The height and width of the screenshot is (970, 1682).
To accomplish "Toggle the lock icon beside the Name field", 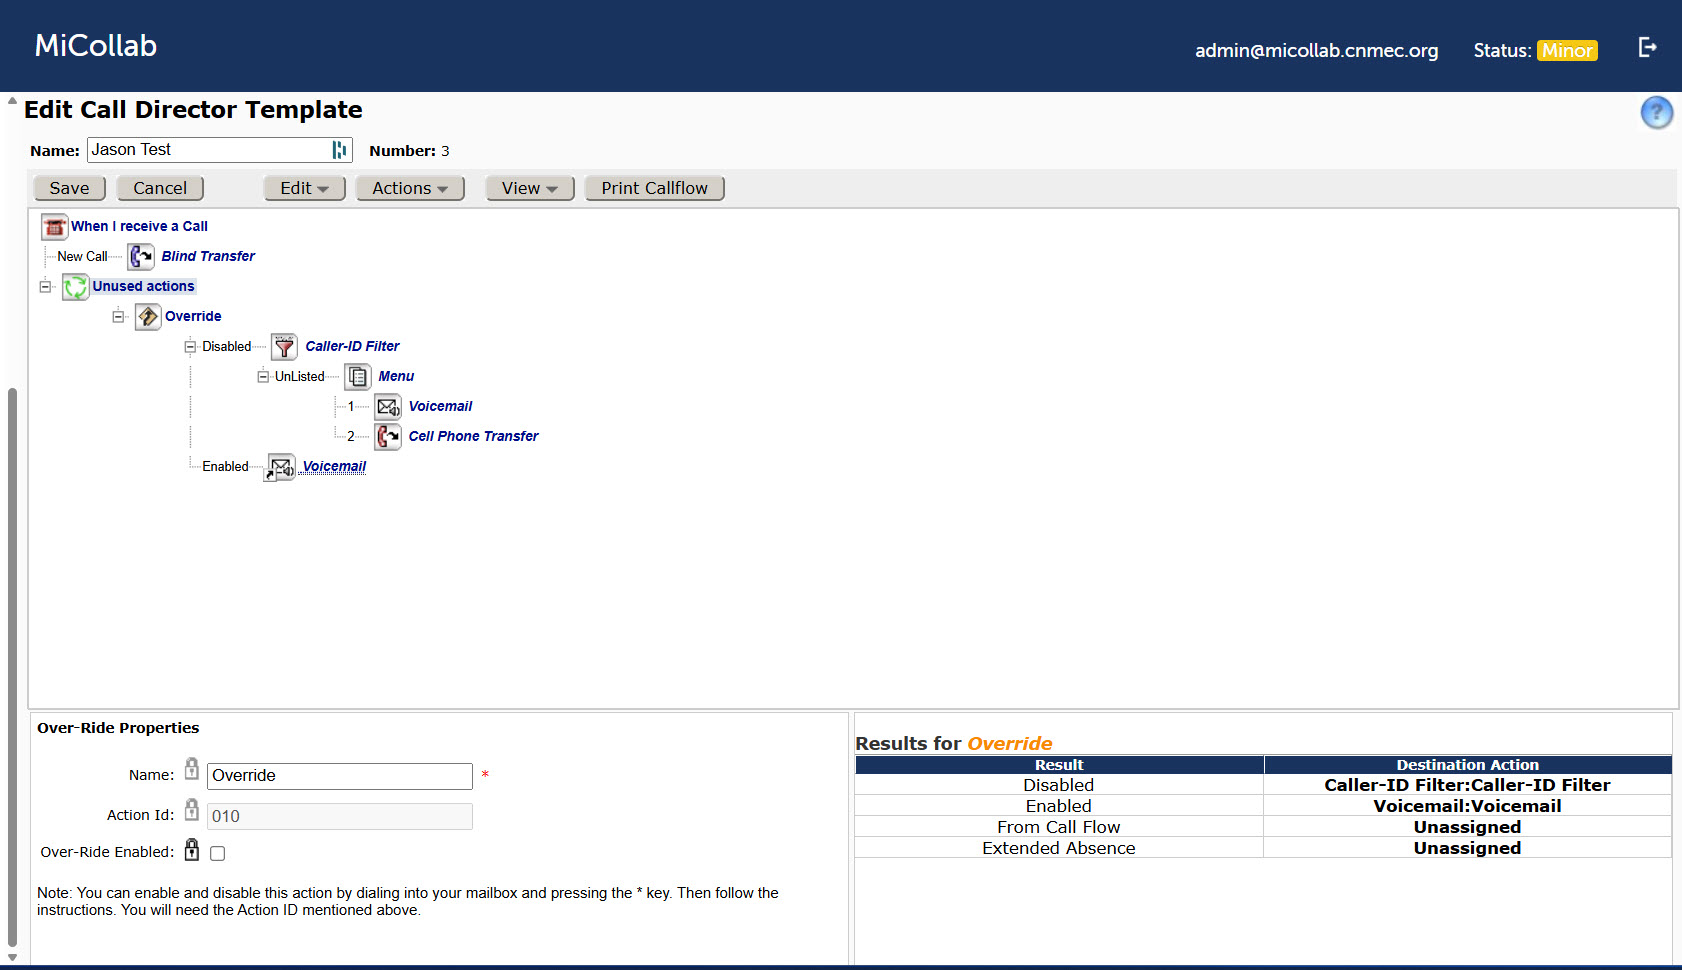I will (x=191, y=769).
